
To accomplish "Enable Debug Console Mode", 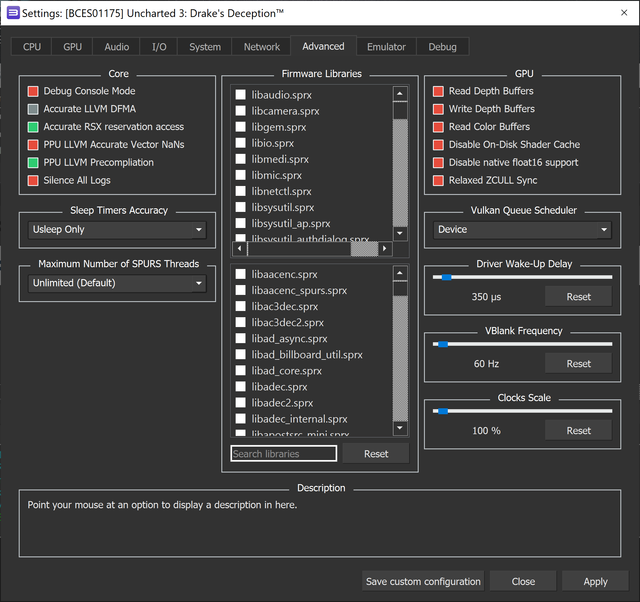I will tap(33, 91).
